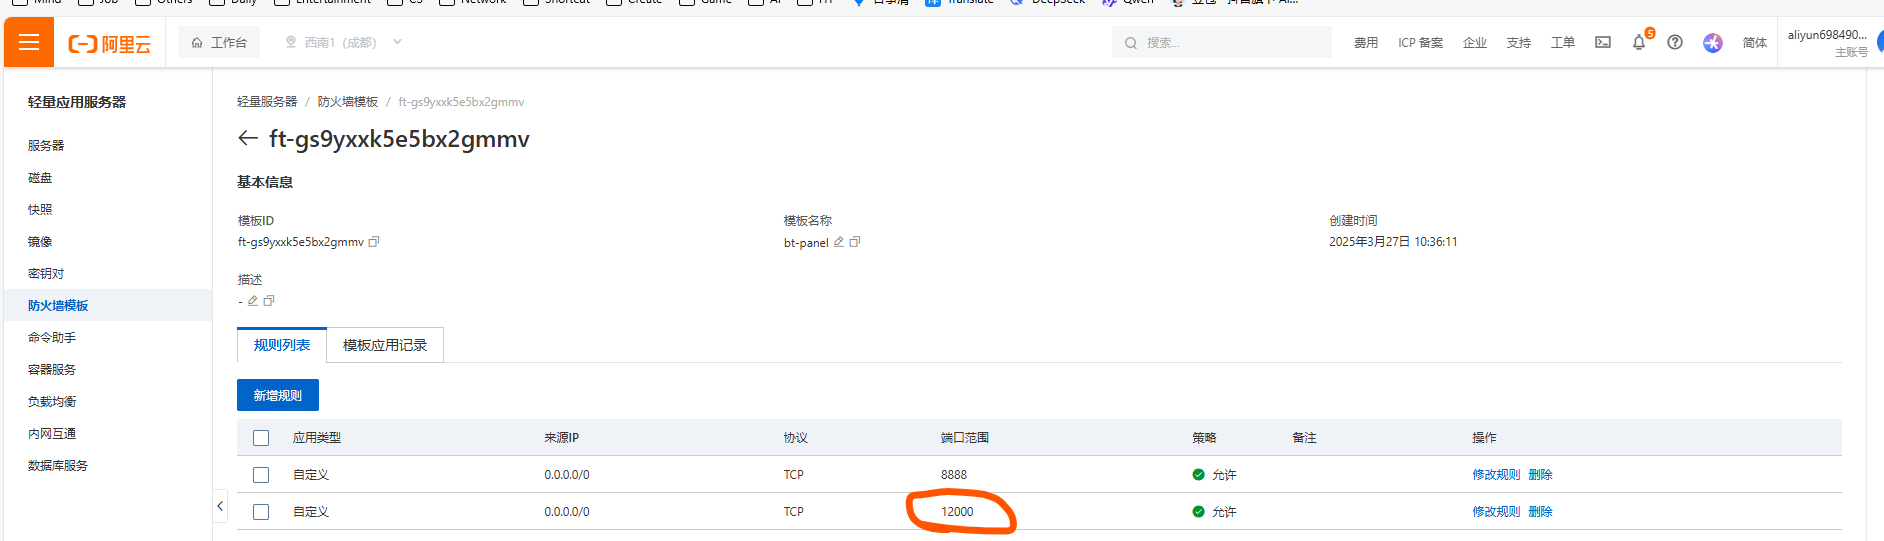Toggle the select-all checkbox in table header
The image size is (1884, 541).
click(x=261, y=438)
